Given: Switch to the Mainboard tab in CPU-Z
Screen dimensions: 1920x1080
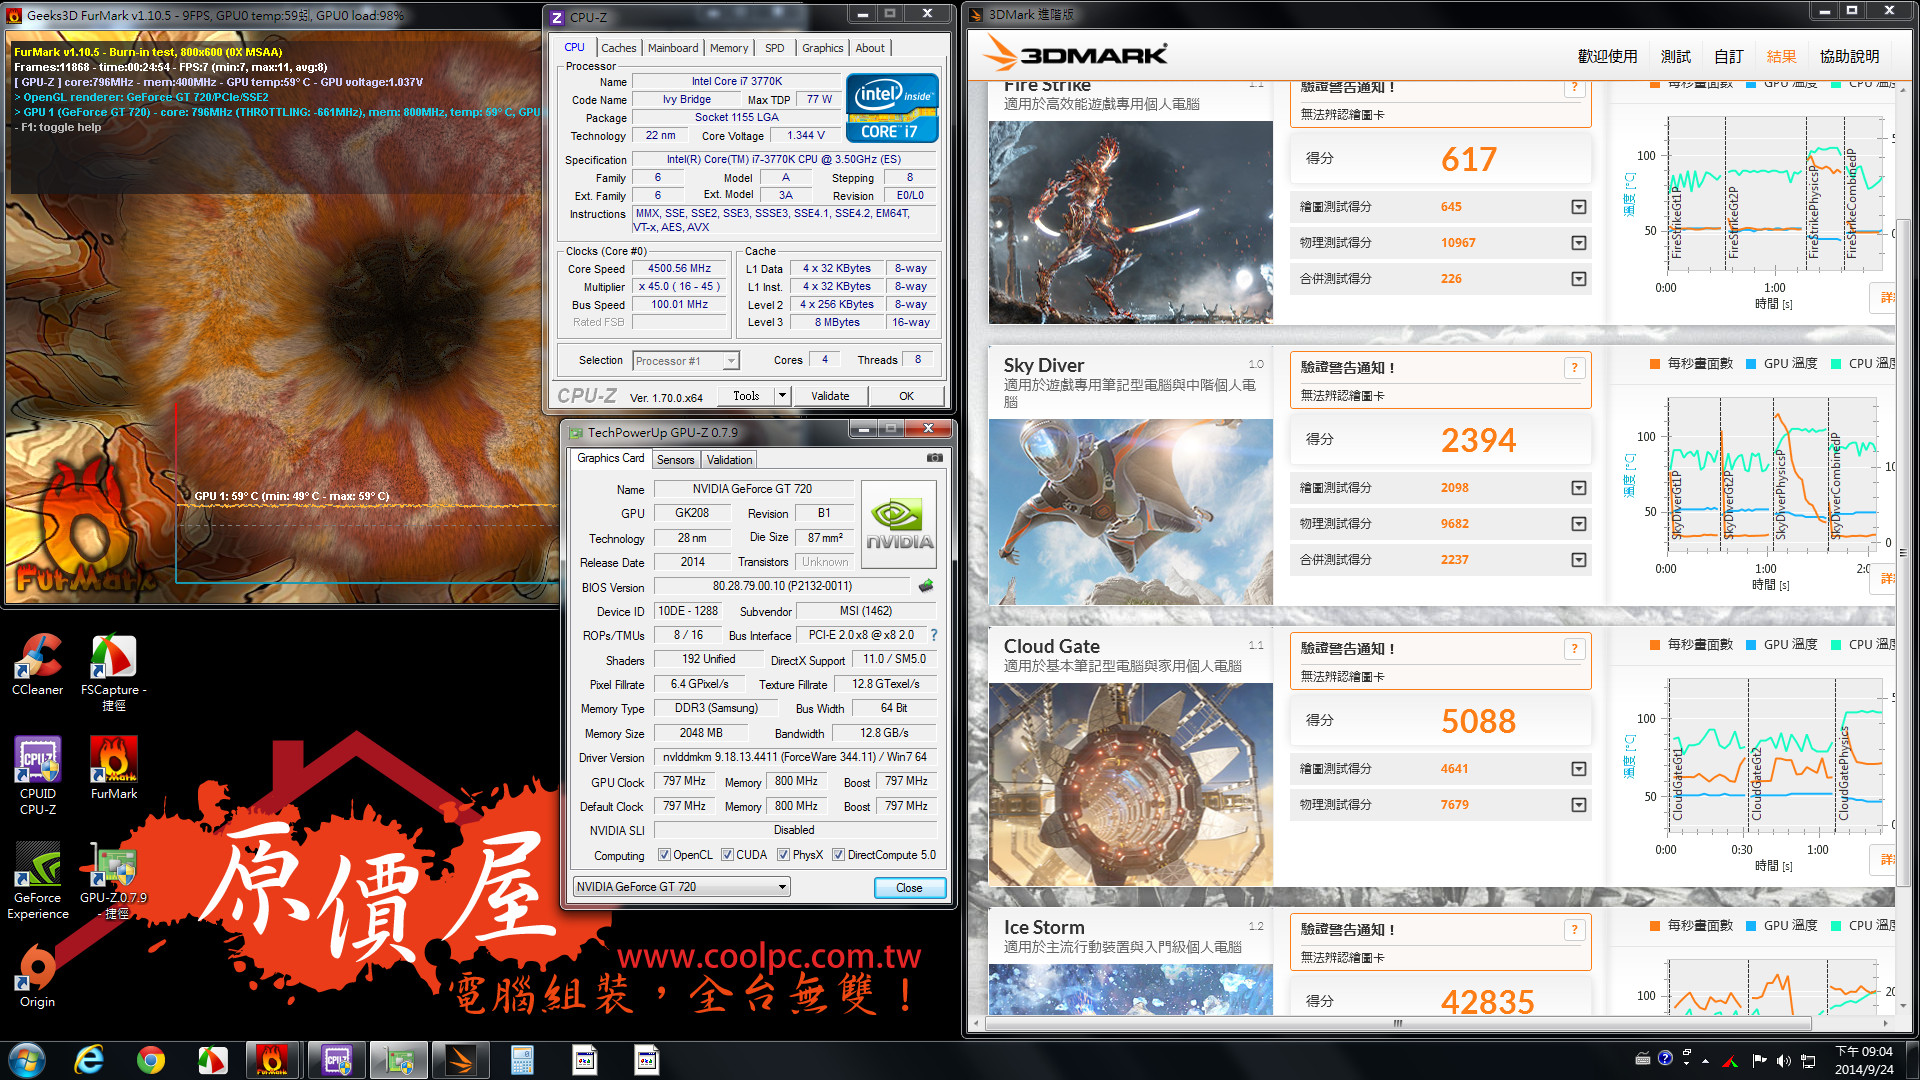Looking at the screenshot, I should click(673, 48).
